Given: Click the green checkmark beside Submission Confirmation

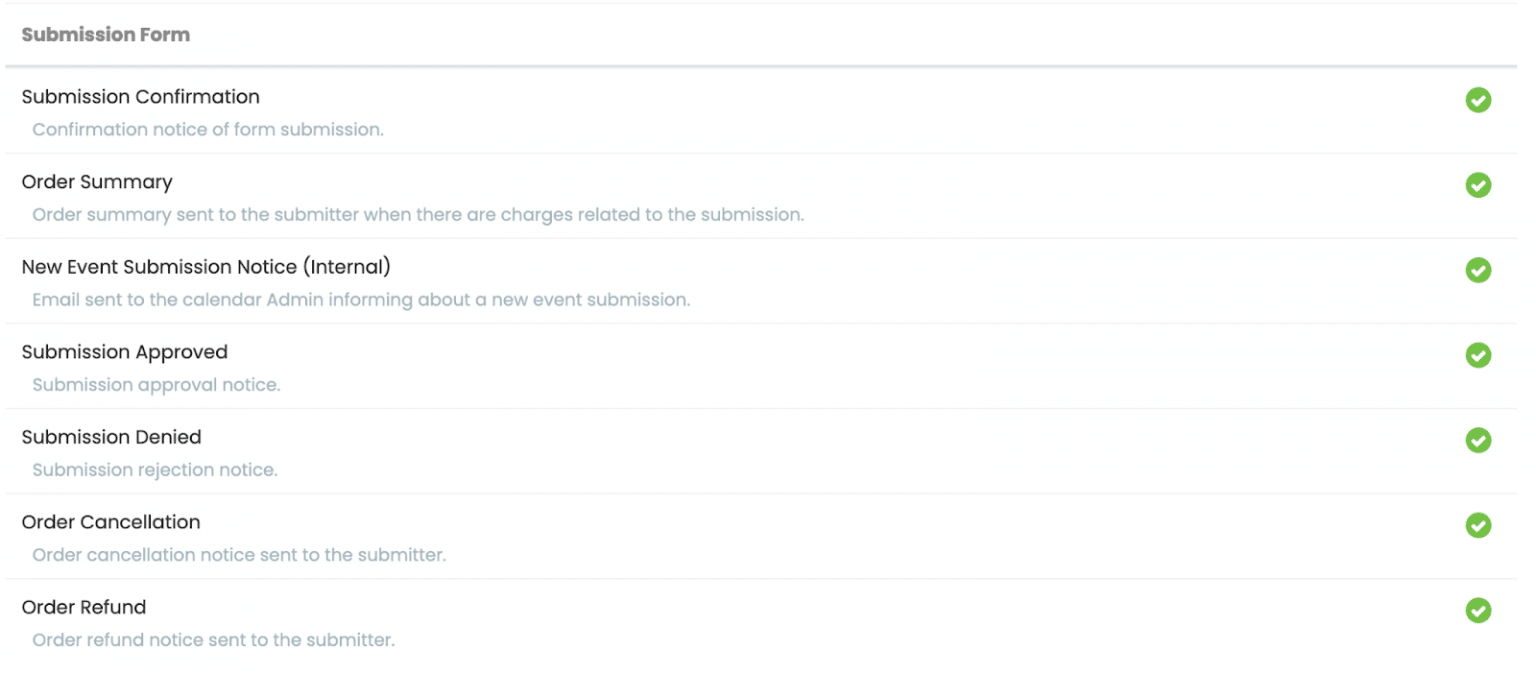Looking at the screenshot, I should (x=1478, y=100).
